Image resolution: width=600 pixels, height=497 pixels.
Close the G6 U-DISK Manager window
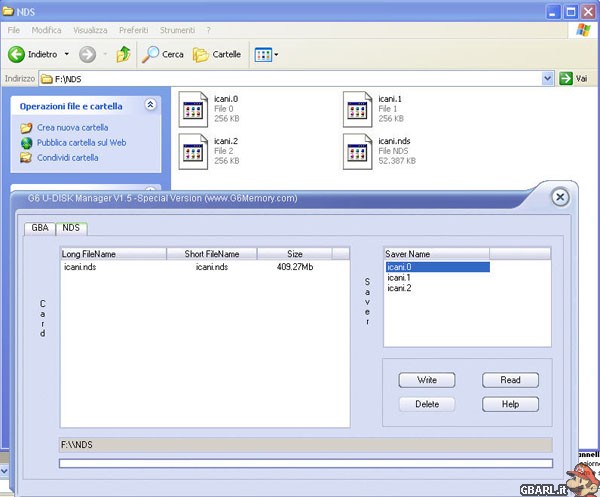[x=560, y=197]
